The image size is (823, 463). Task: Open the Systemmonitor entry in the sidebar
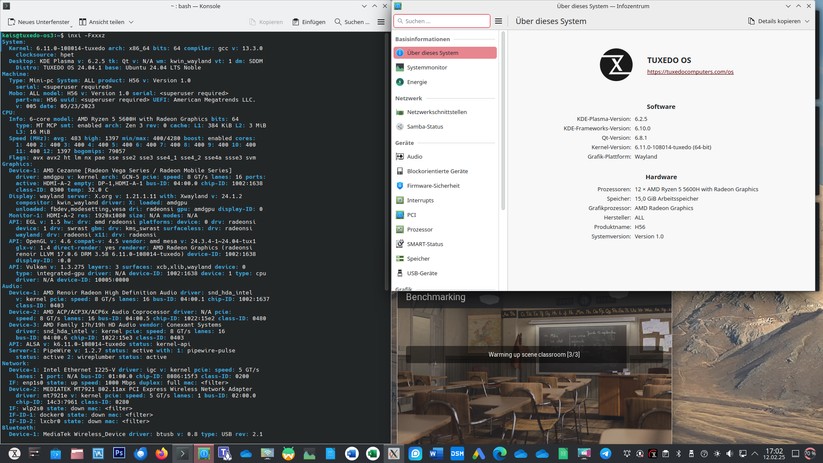pyautogui.click(x=426, y=67)
